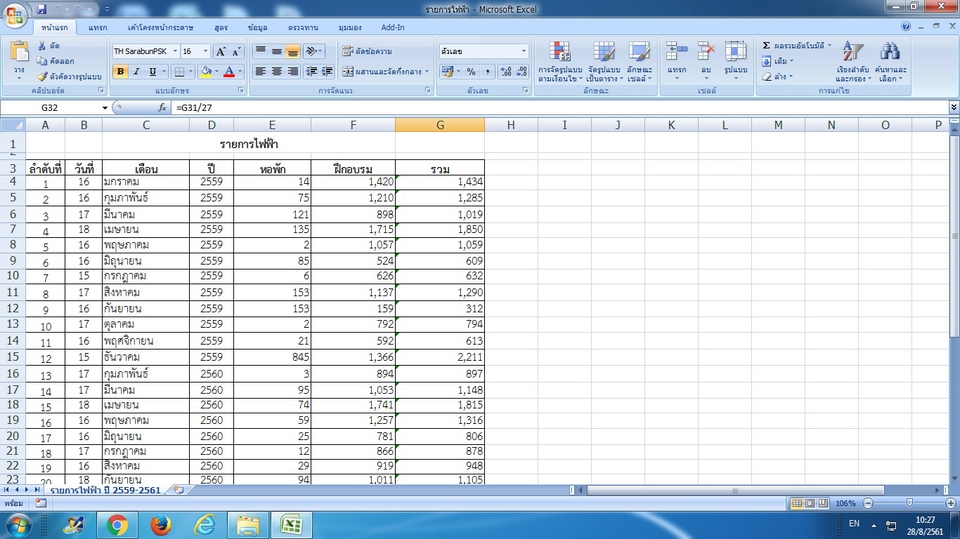
Task: Open the Add-In ribbon tab
Action: pyautogui.click(x=392, y=28)
